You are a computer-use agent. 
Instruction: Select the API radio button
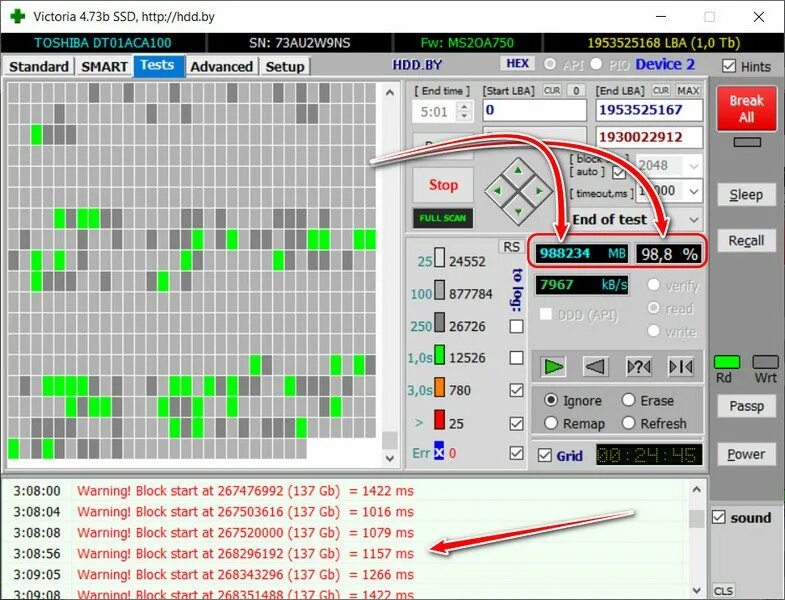pos(550,64)
